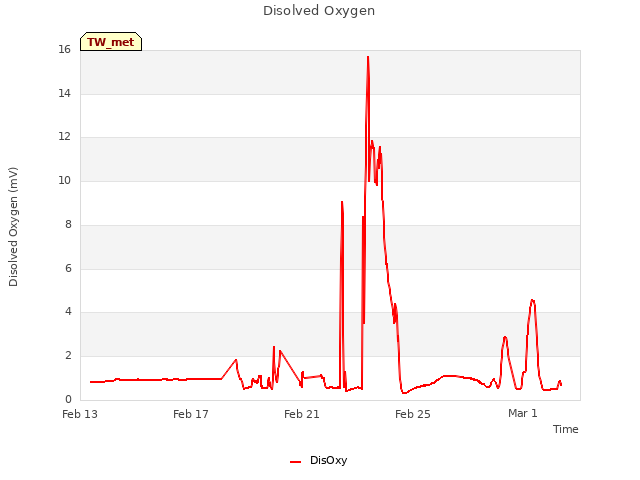Click the y-axis tick value 16
The image size is (640, 480).
point(64,49)
